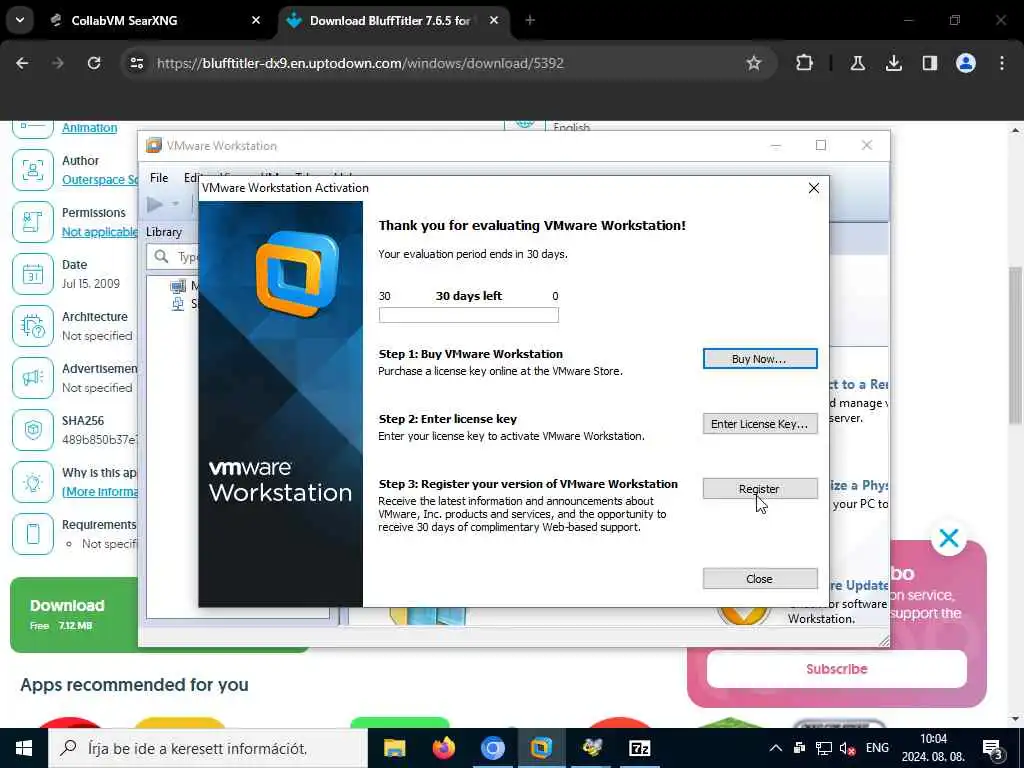The height and width of the screenshot is (768, 1024).
Task: Go forward in the browser
Action: pos(58,63)
